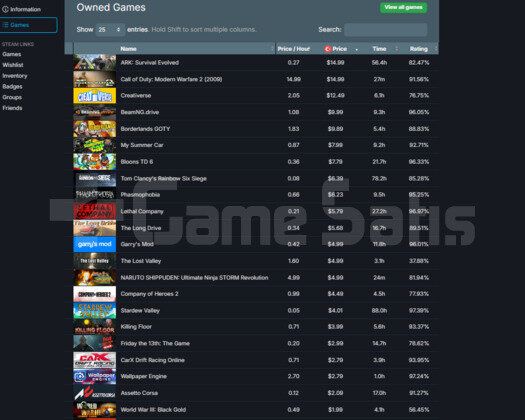
Task: Click the $12.49 price for Creativerse
Action: (335, 96)
